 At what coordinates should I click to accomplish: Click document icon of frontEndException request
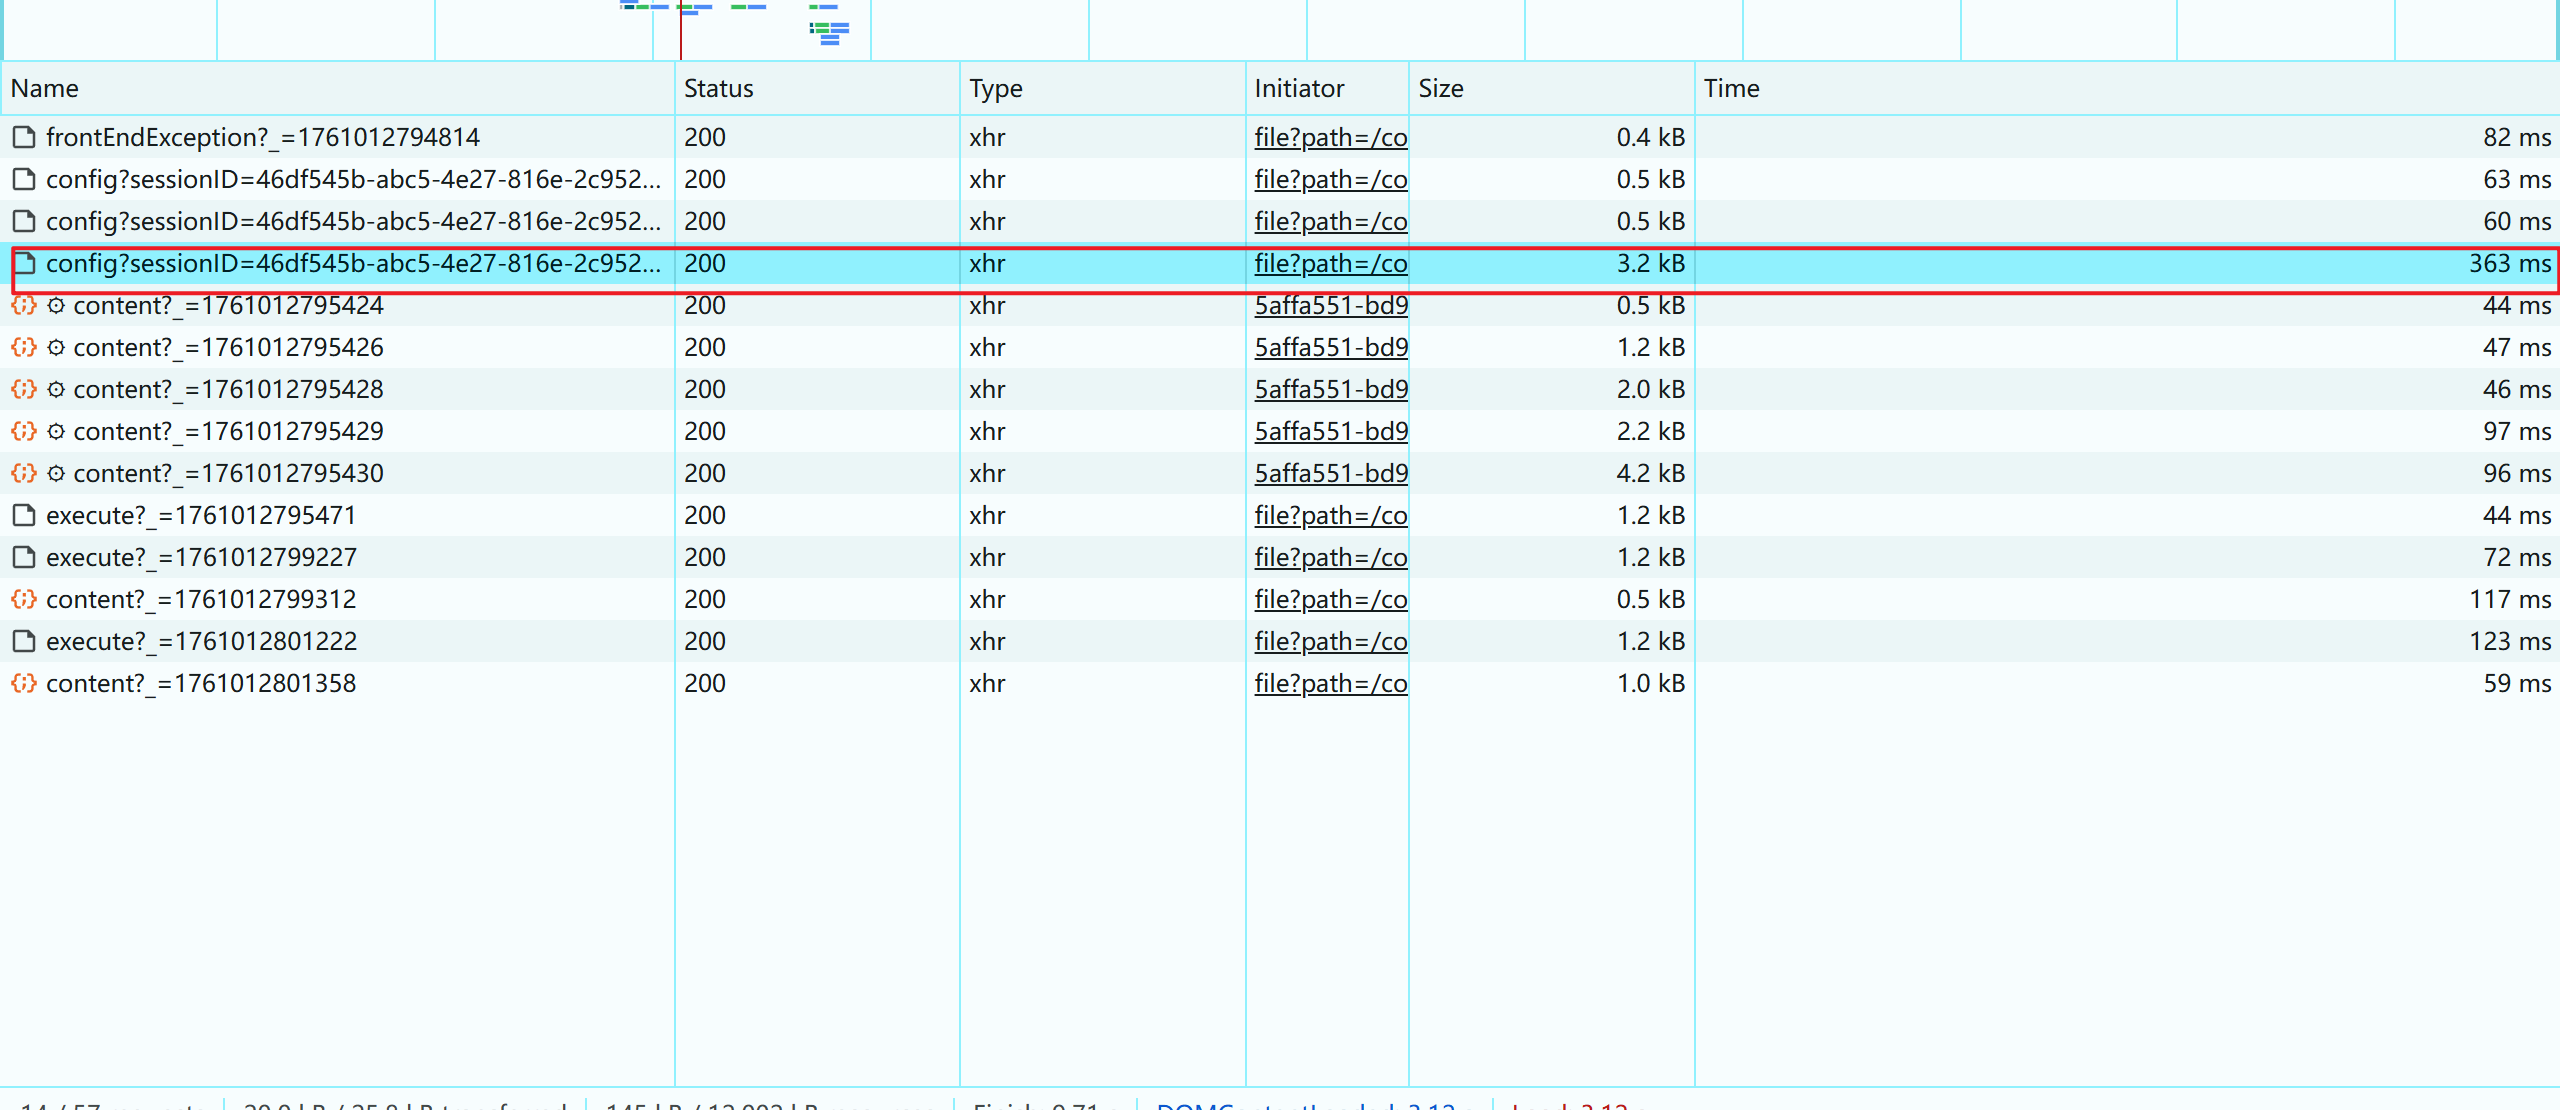tap(24, 137)
